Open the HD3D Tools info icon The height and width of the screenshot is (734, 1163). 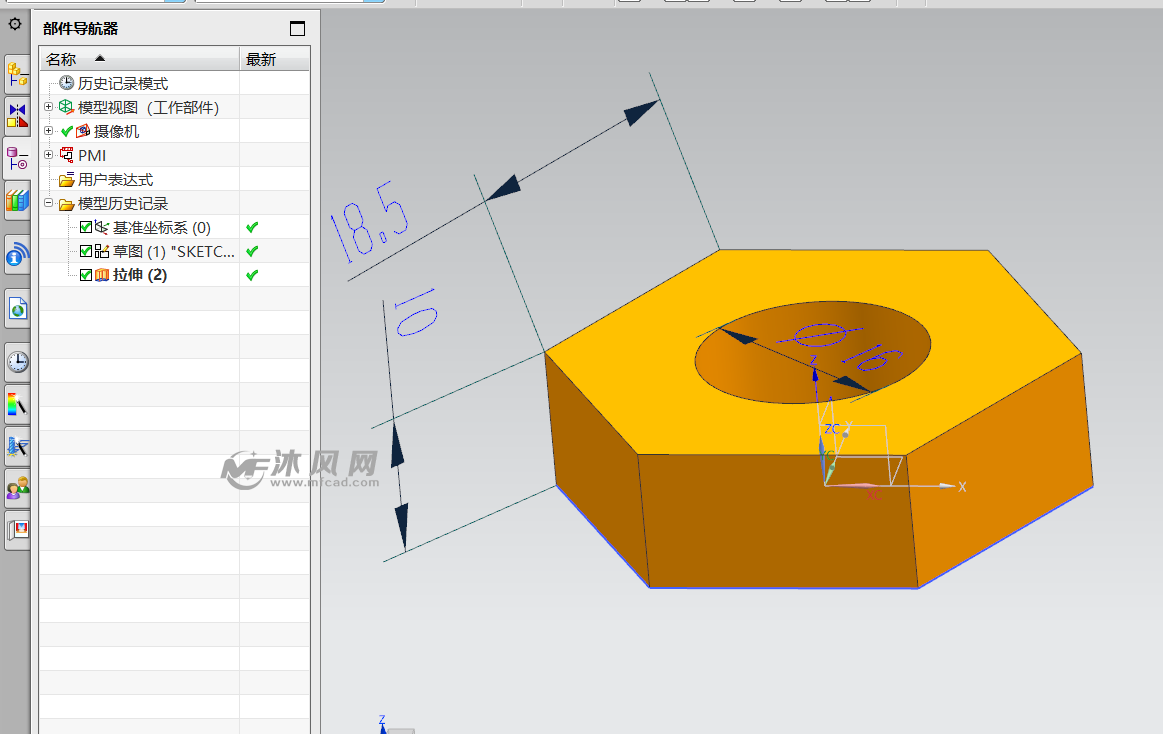tap(17, 255)
